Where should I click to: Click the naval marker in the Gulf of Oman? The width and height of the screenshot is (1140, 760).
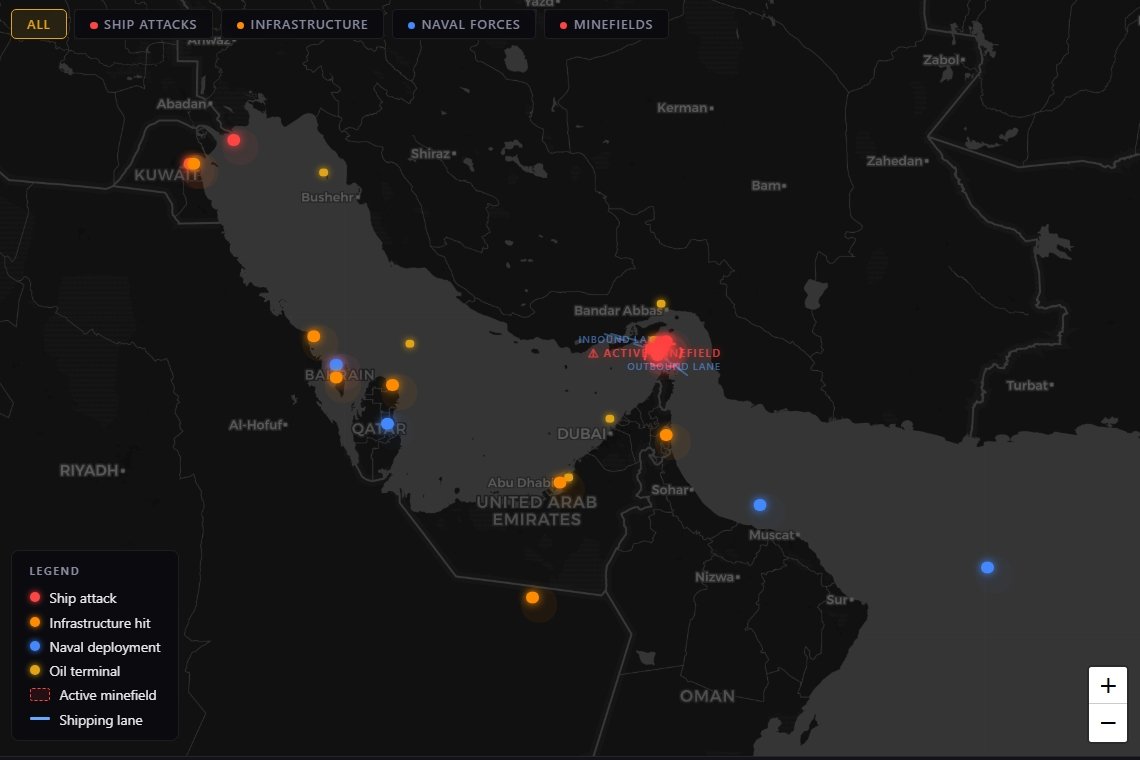tap(987, 567)
